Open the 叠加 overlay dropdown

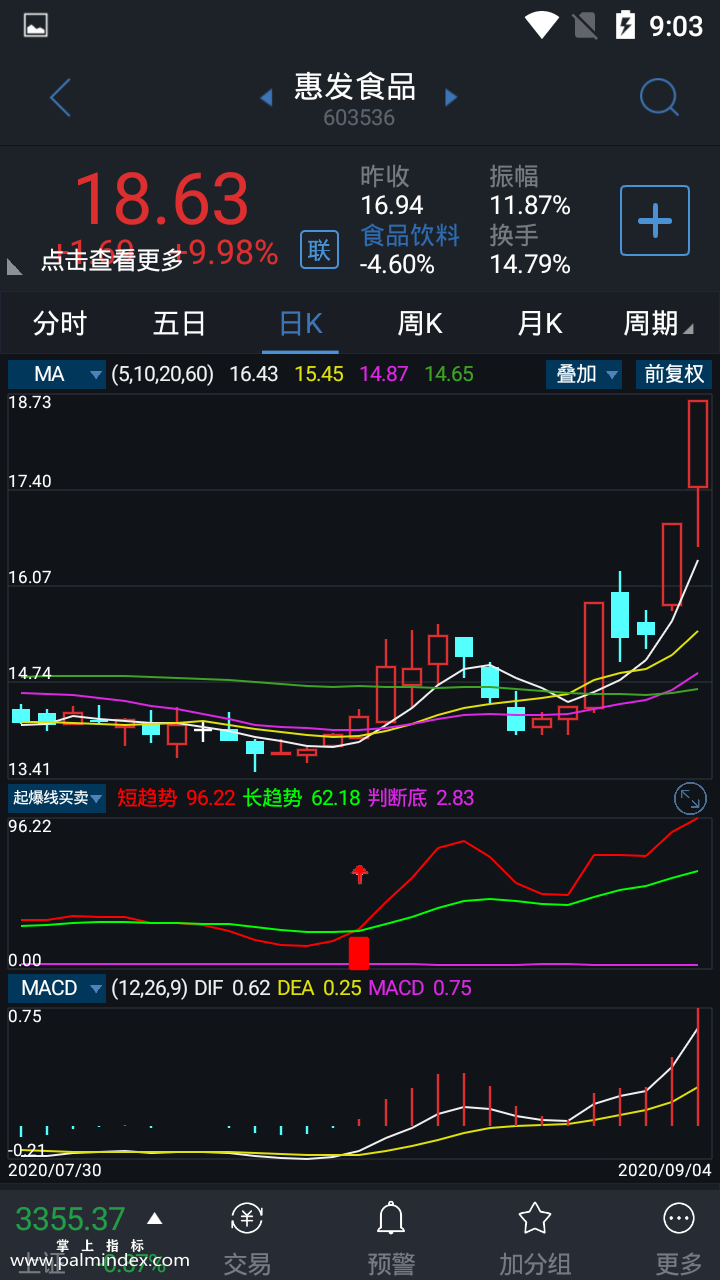(x=584, y=374)
